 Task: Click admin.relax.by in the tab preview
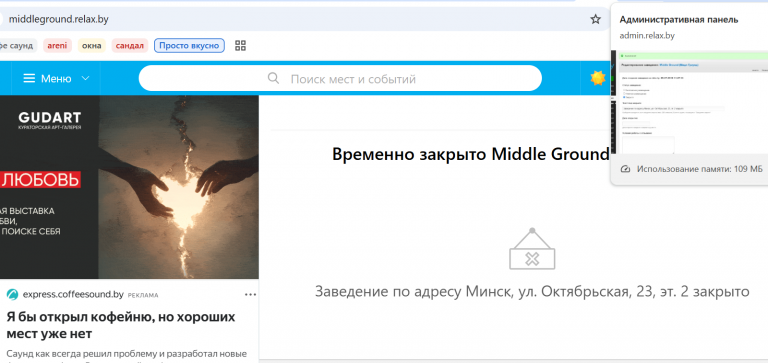[x=647, y=36]
